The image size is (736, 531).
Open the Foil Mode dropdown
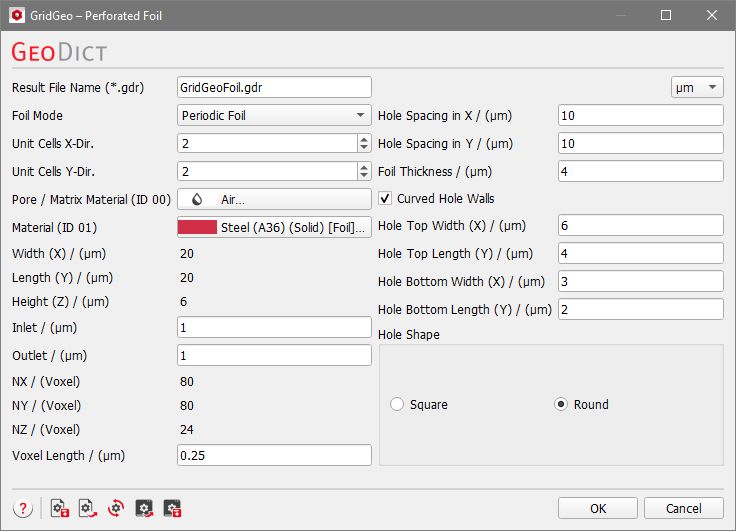pos(274,115)
